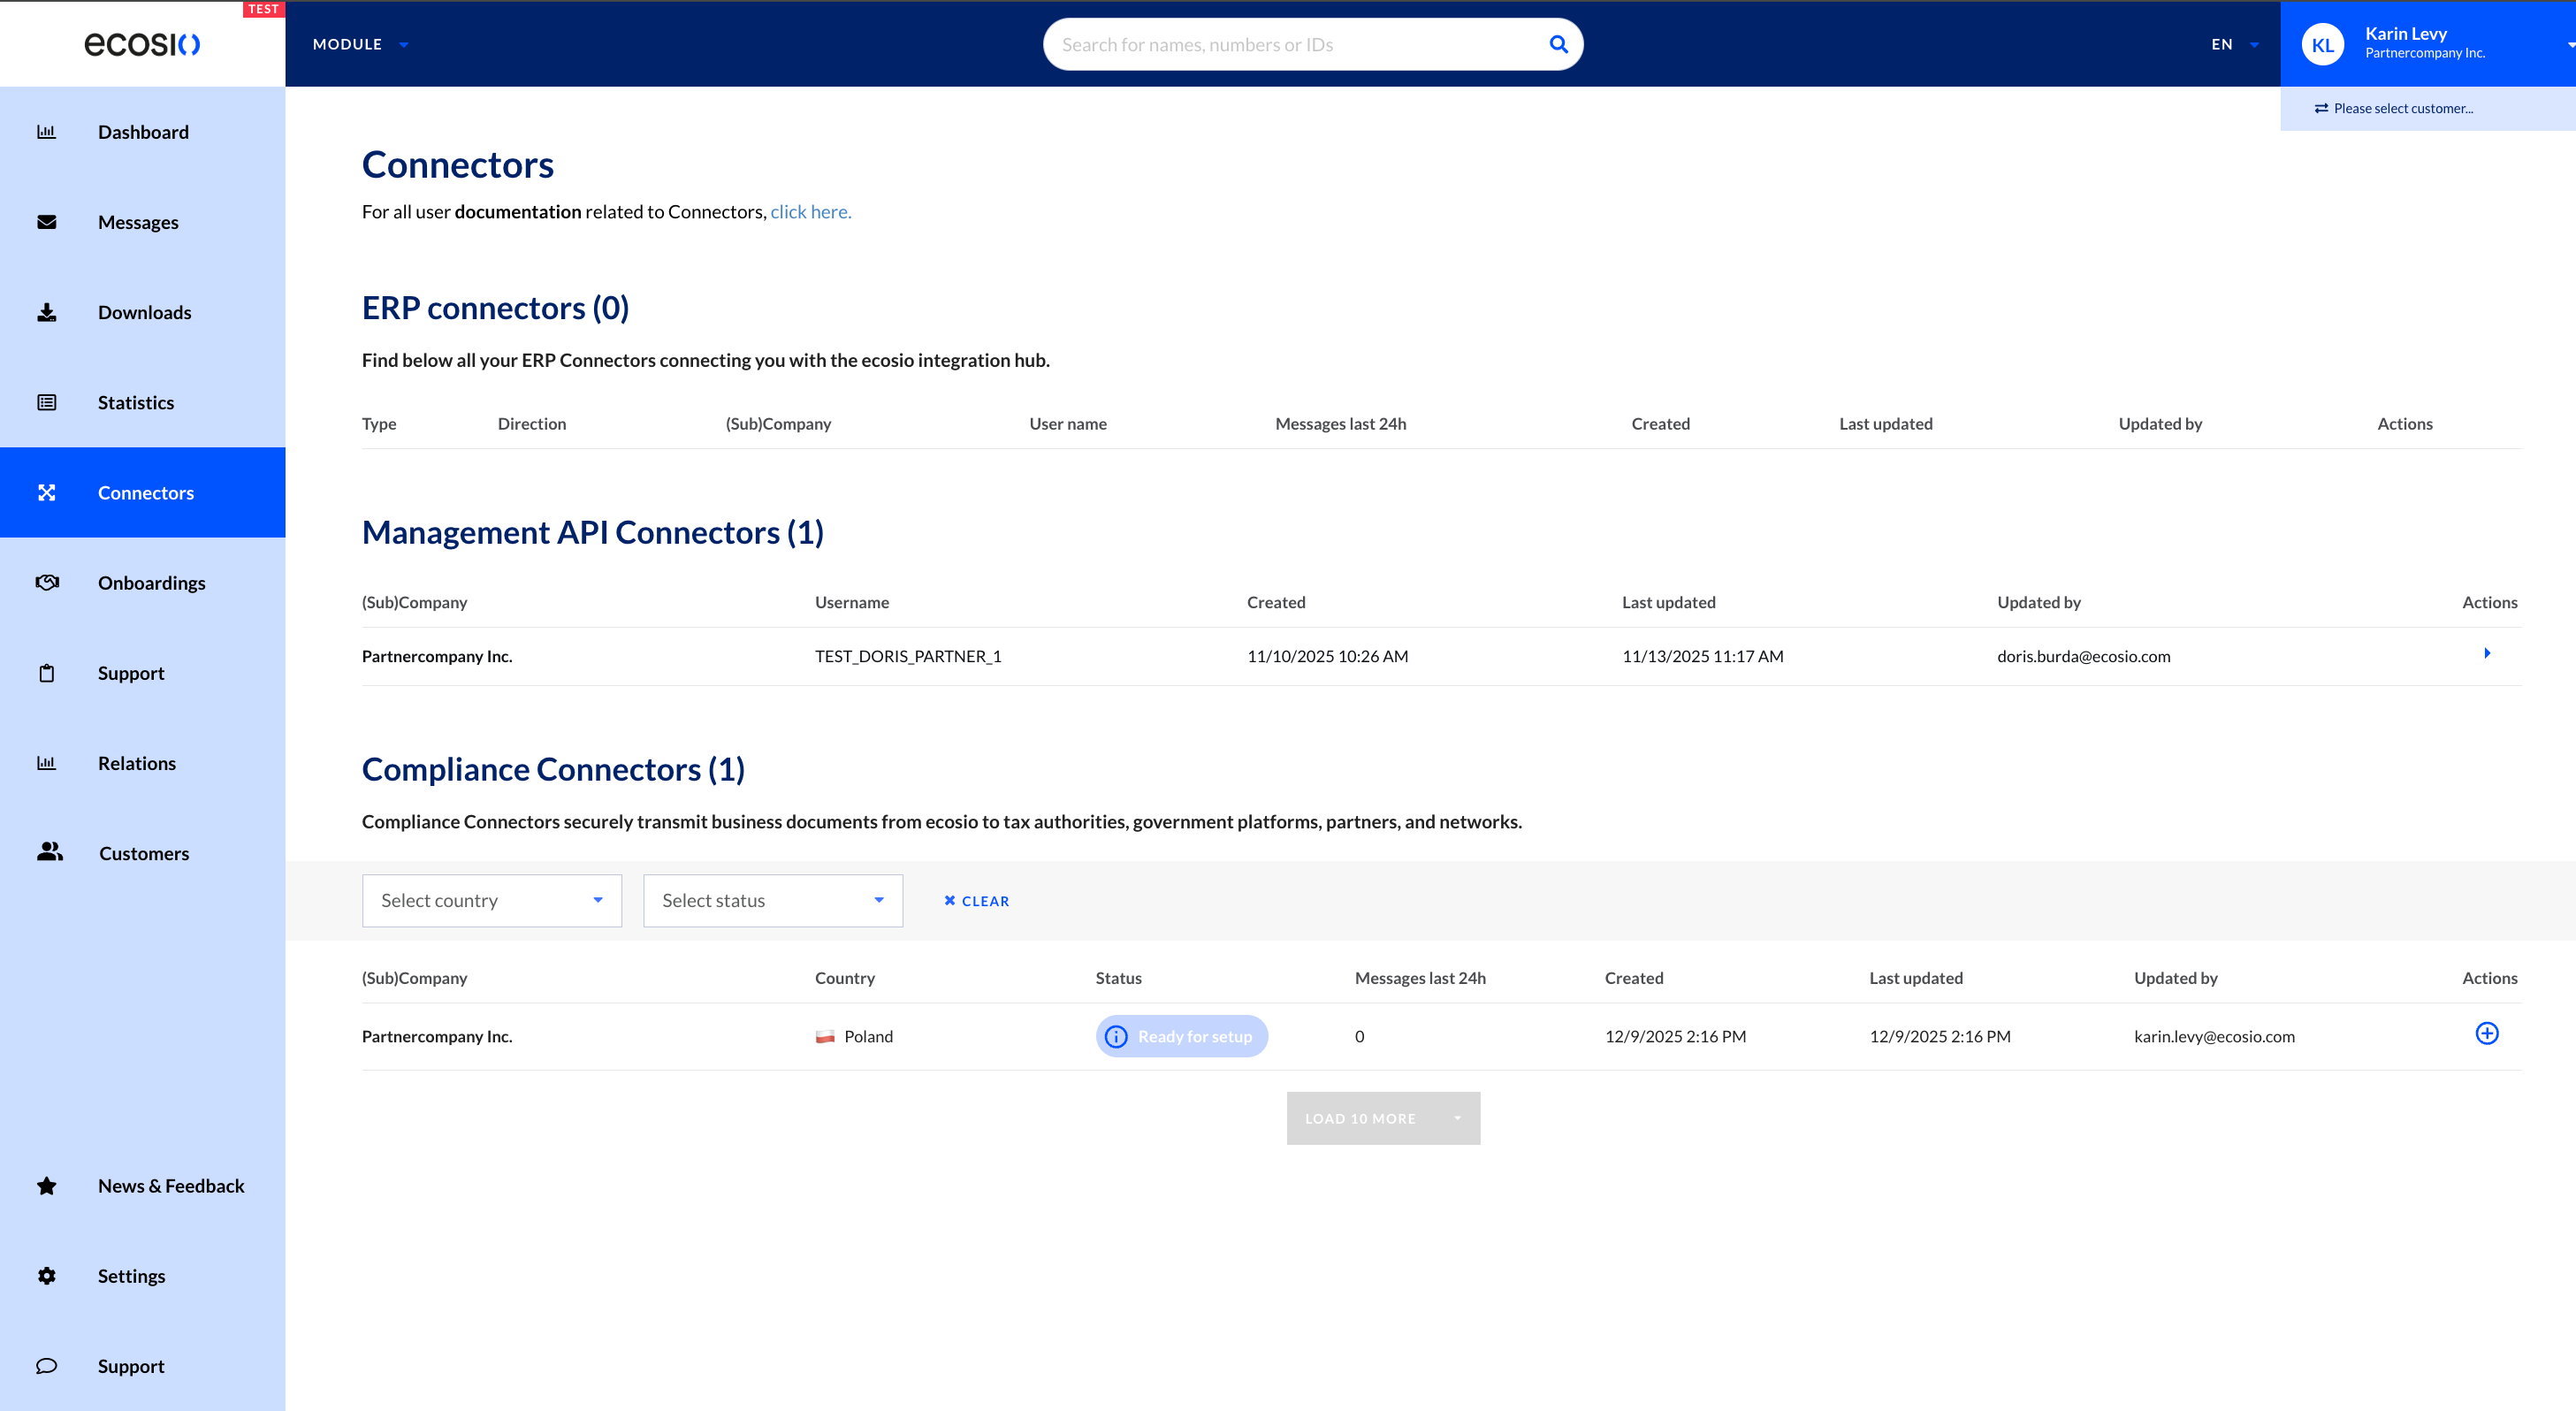Click the Onboardings handshake icon
Image resolution: width=2576 pixels, height=1411 pixels.
[47, 583]
